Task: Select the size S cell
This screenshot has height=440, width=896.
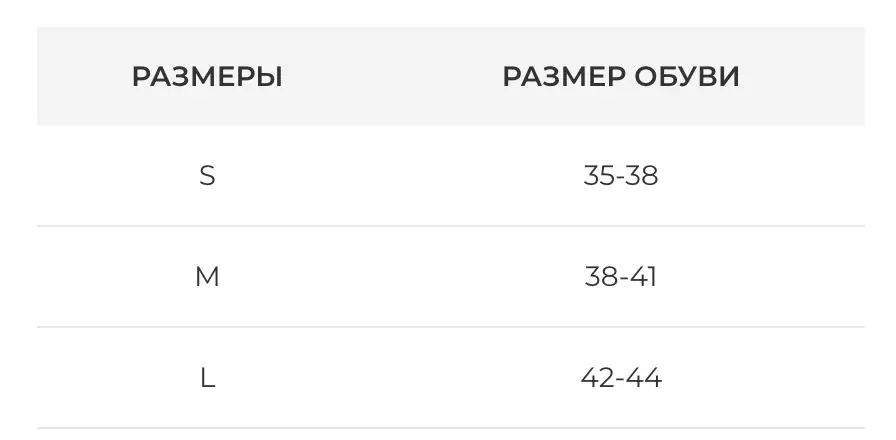Action: coord(207,176)
